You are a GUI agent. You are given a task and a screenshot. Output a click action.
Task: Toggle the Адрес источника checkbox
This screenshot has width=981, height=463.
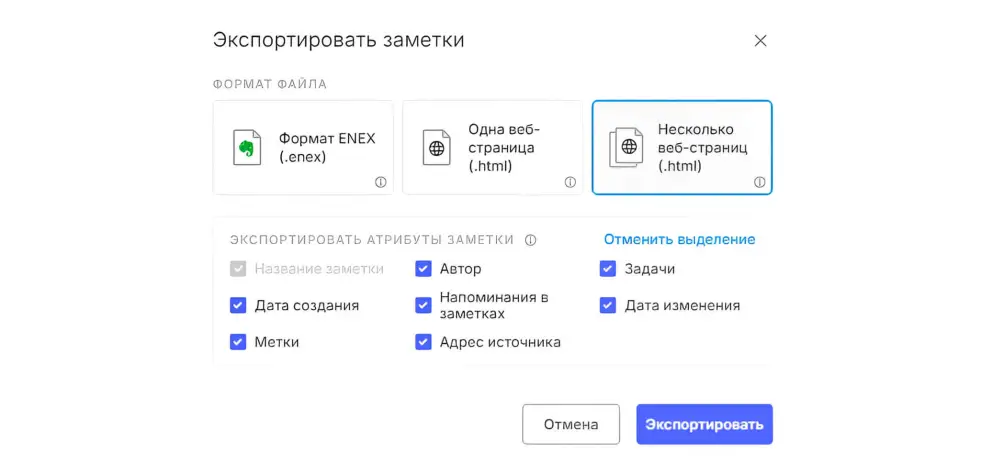(423, 342)
